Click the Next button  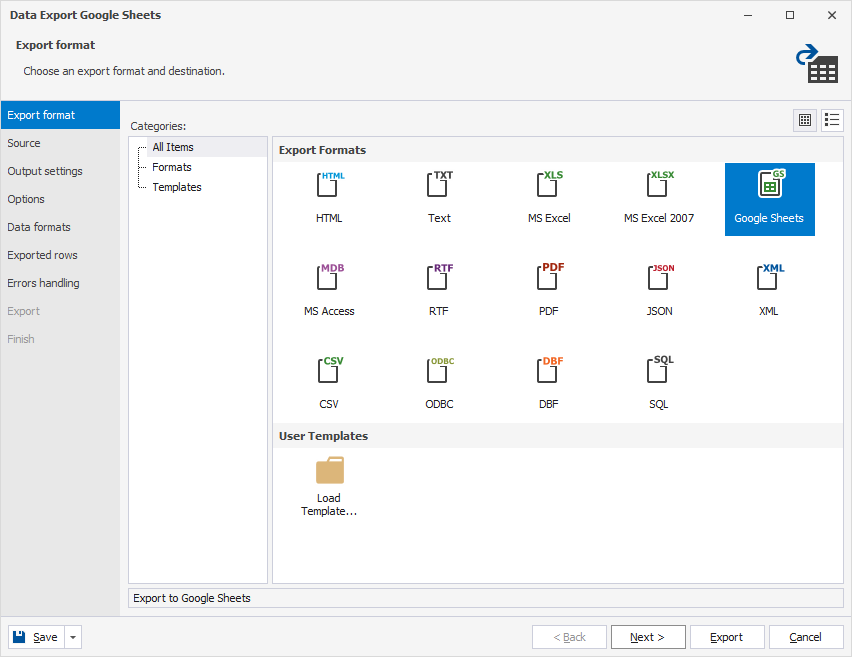click(x=648, y=637)
